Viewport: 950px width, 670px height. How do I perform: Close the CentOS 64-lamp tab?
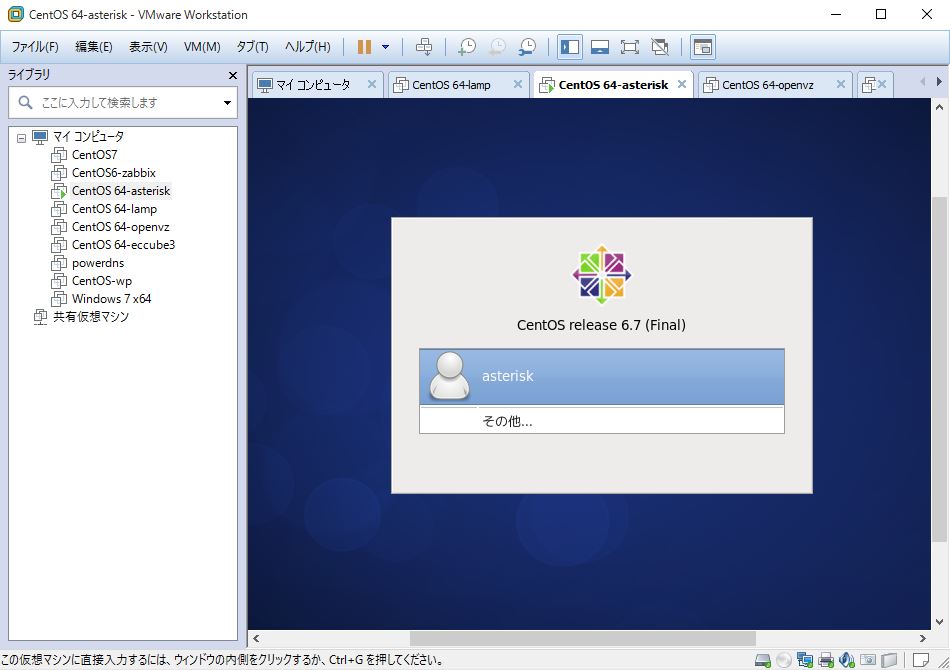click(x=518, y=84)
